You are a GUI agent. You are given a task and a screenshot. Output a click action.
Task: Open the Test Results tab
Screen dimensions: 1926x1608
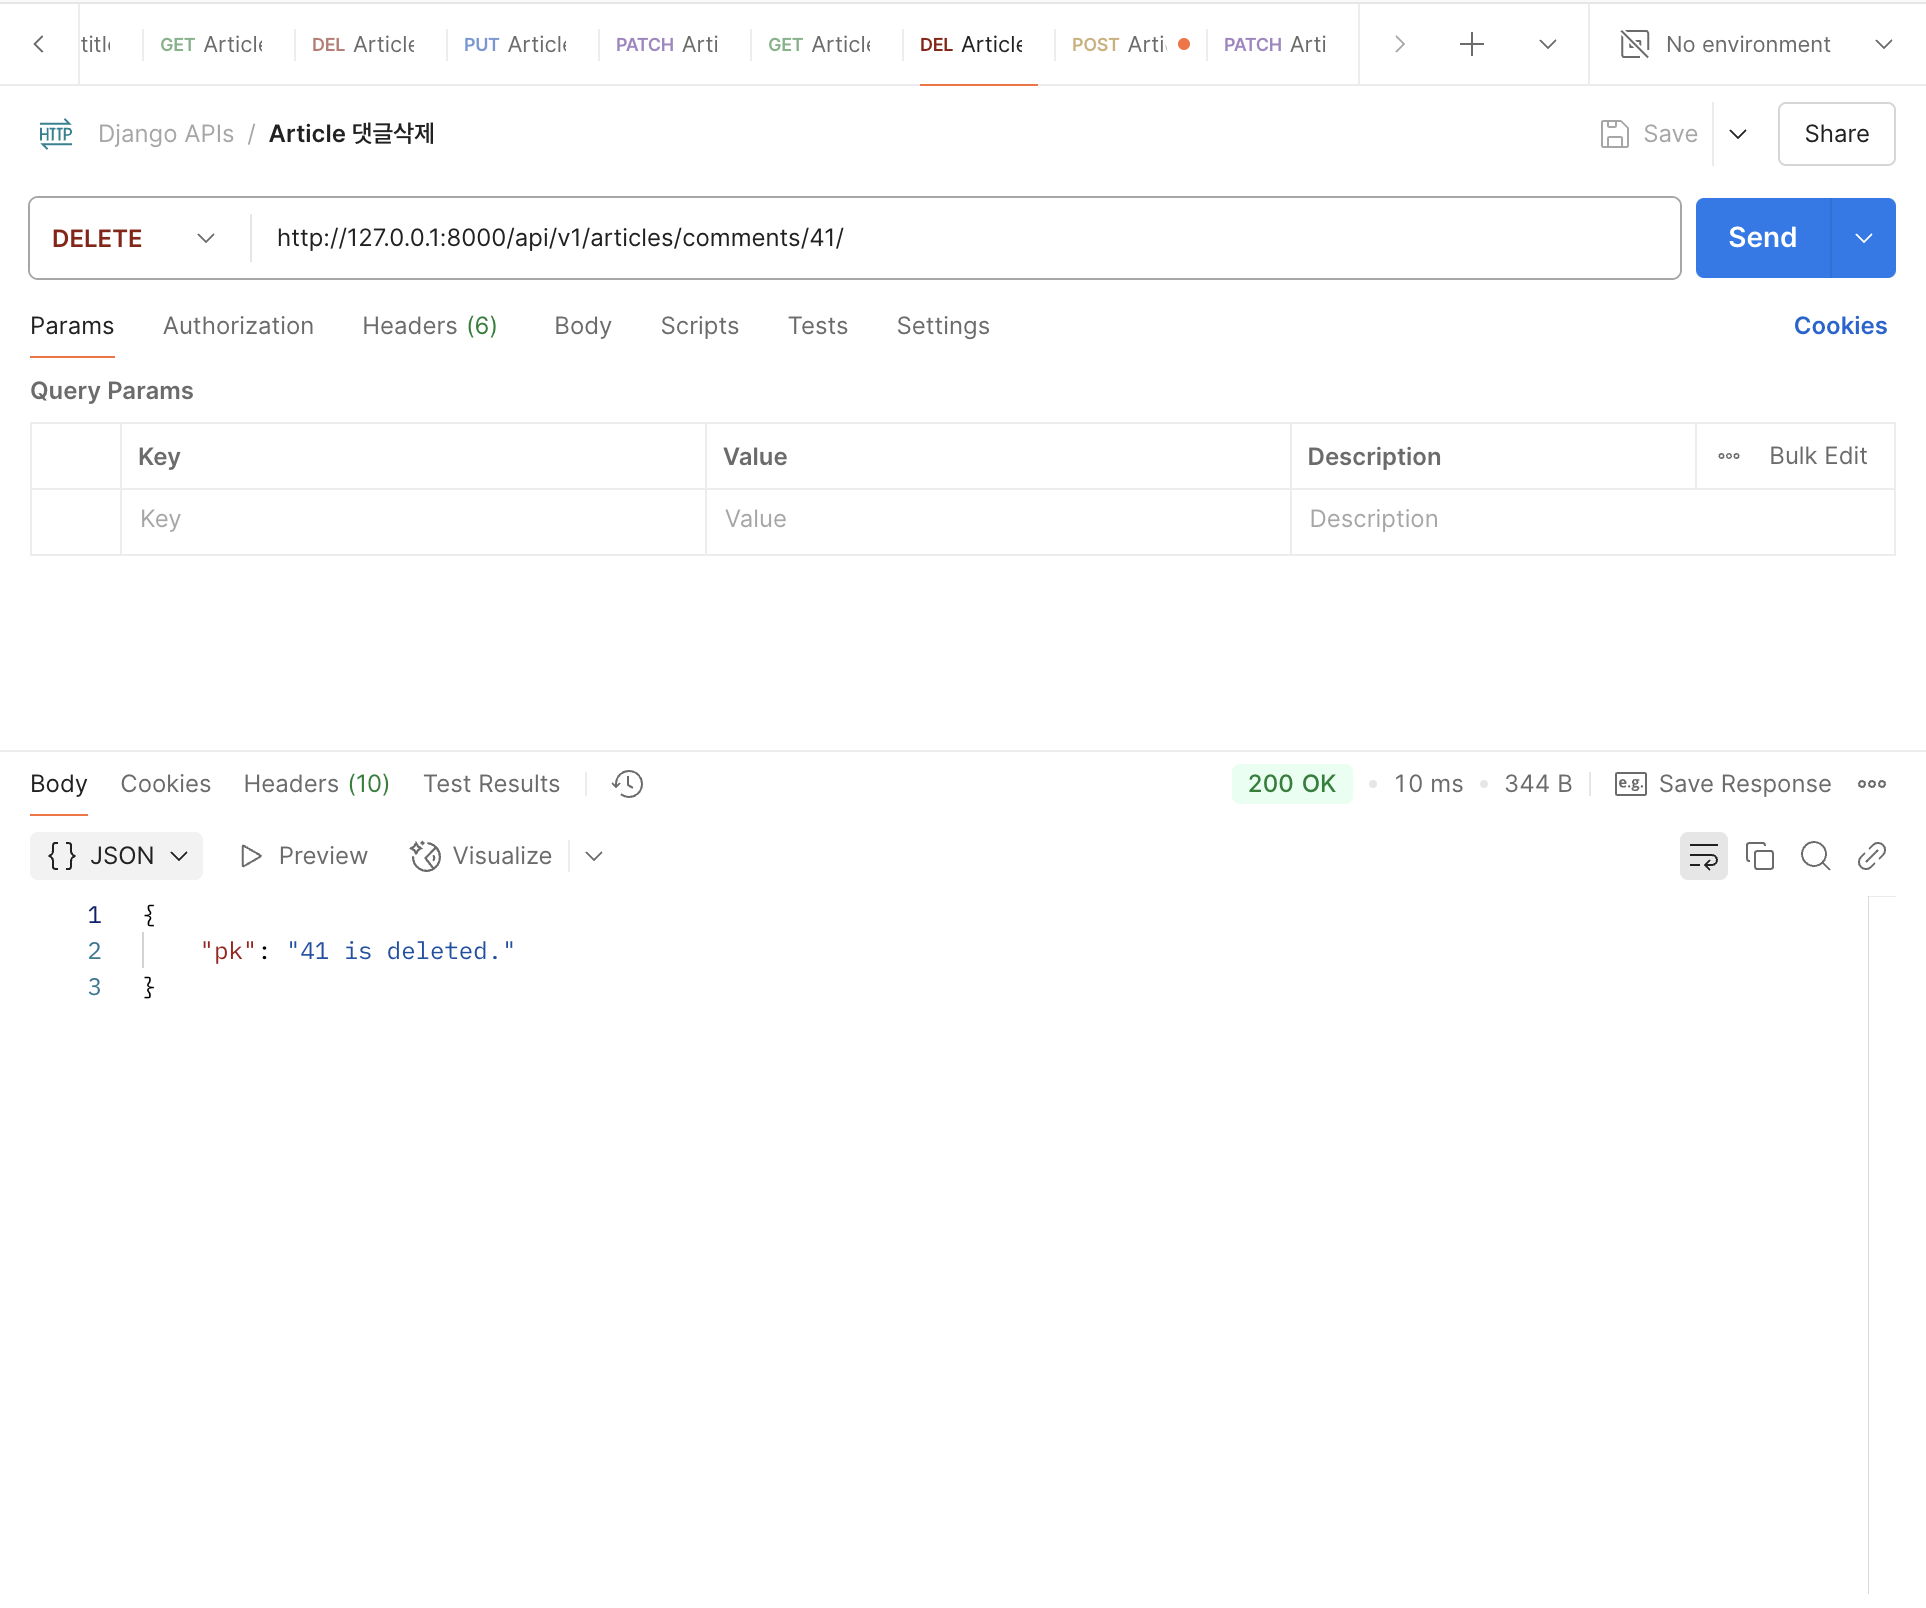[491, 784]
